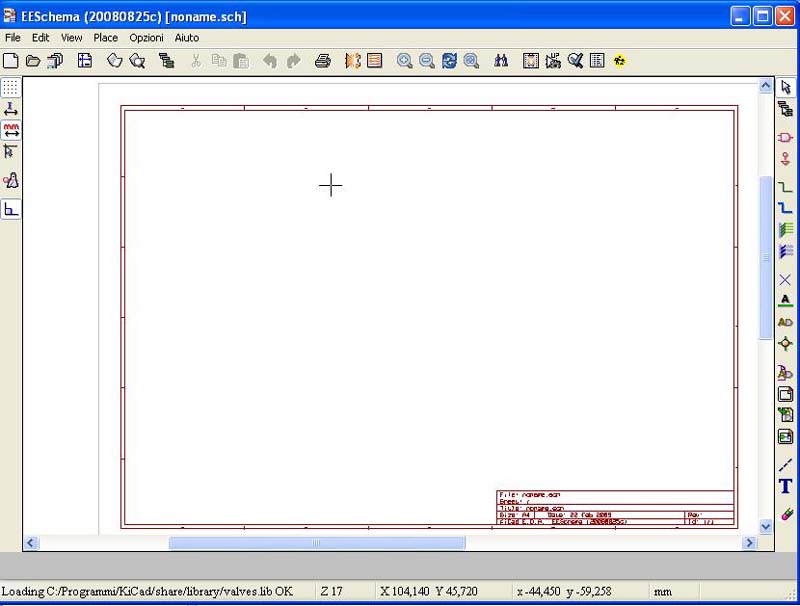Select the place text tool

[x=786, y=486]
